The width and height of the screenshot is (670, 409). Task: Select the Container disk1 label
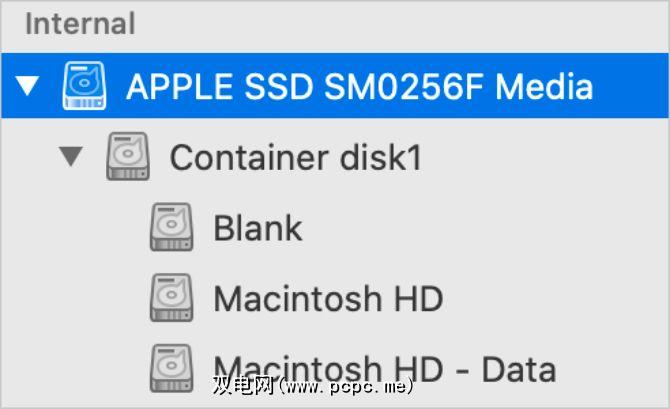pos(296,158)
